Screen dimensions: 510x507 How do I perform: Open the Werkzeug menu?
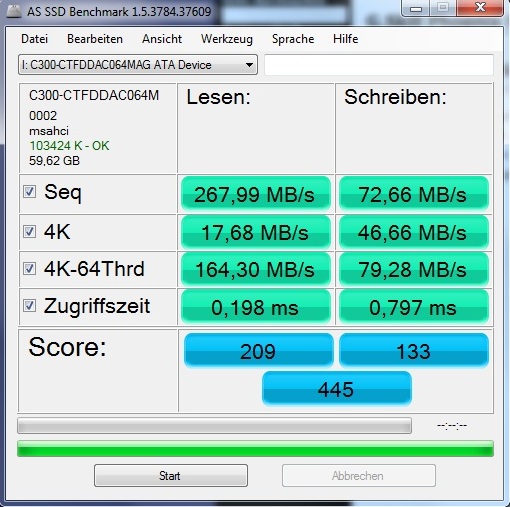coord(227,39)
